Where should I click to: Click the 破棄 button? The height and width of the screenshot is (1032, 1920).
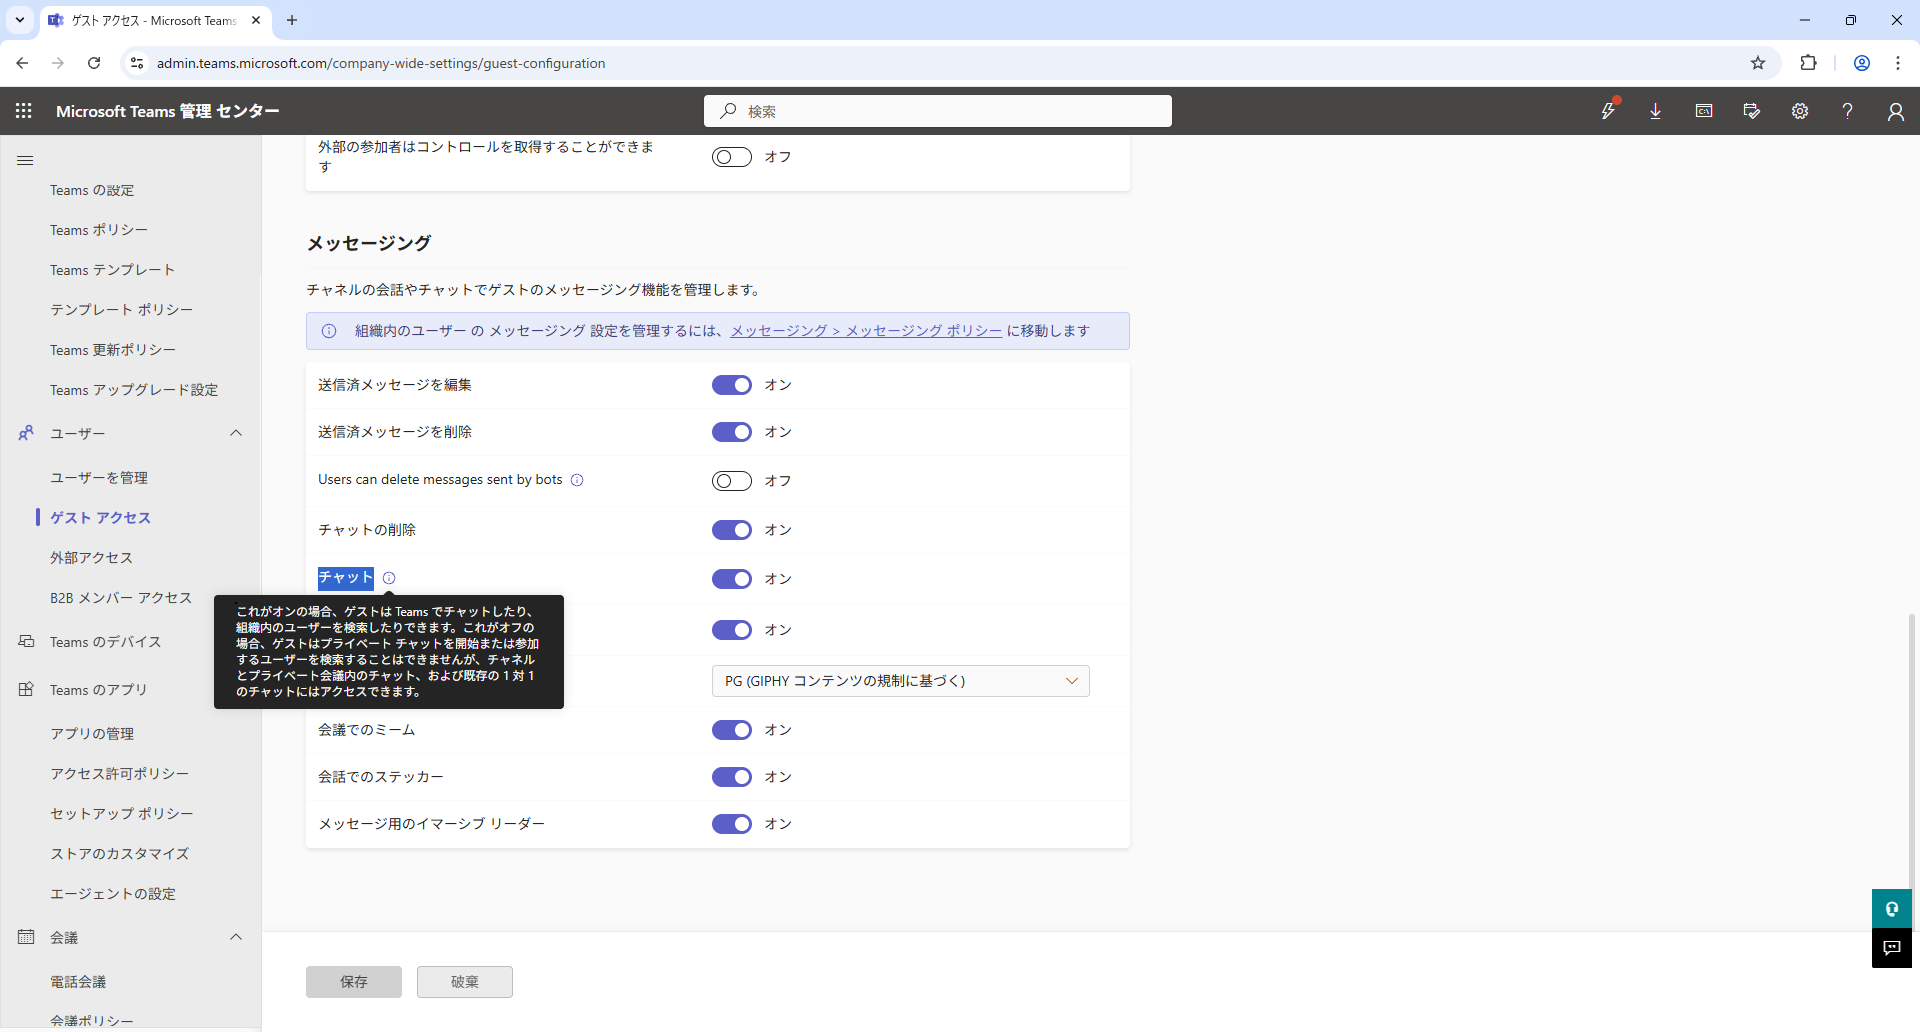[x=465, y=982]
